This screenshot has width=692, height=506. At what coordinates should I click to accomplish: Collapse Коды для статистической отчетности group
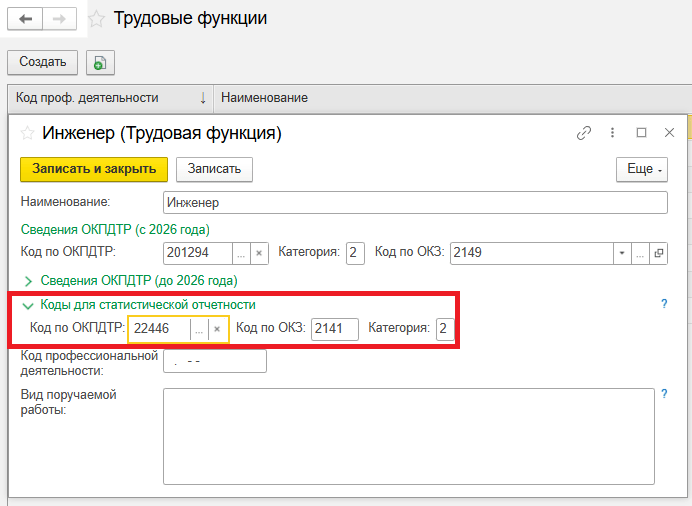(x=28, y=305)
